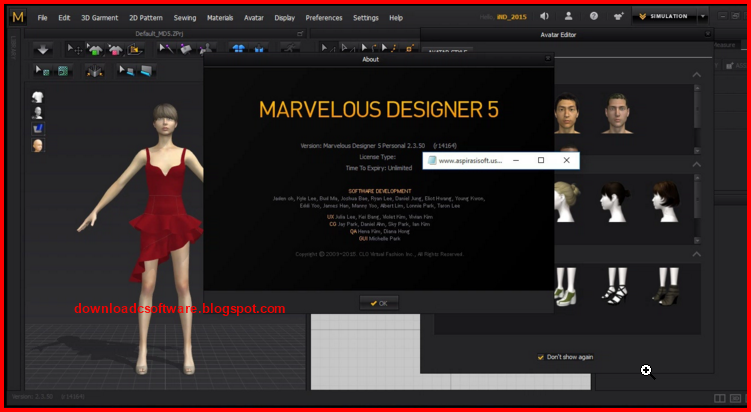Undock the Default_MD5.ZPrj 3D window

(300, 34)
